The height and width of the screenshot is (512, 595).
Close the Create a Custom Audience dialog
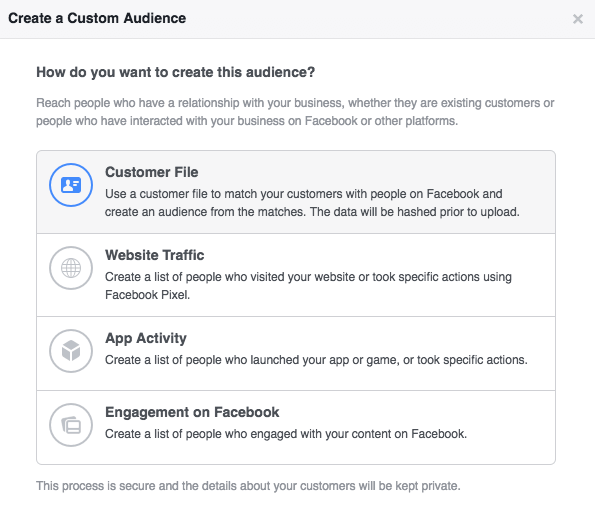click(x=578, y=19)
